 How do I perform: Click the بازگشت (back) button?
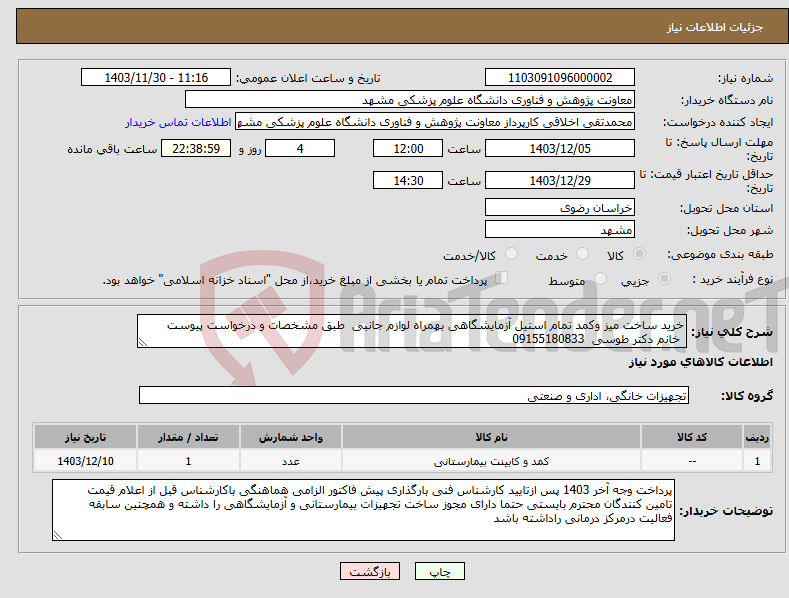point(370,571)
